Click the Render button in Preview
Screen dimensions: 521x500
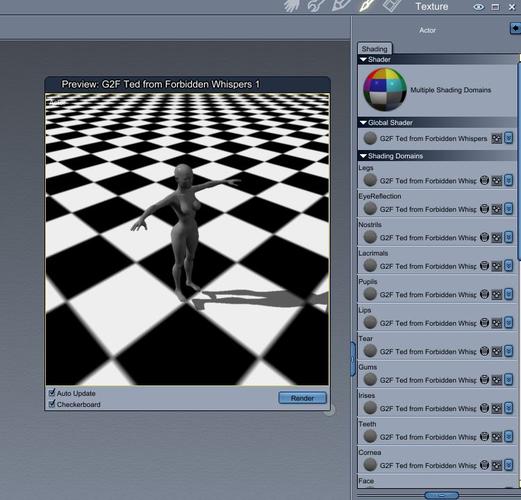point(302,398)
